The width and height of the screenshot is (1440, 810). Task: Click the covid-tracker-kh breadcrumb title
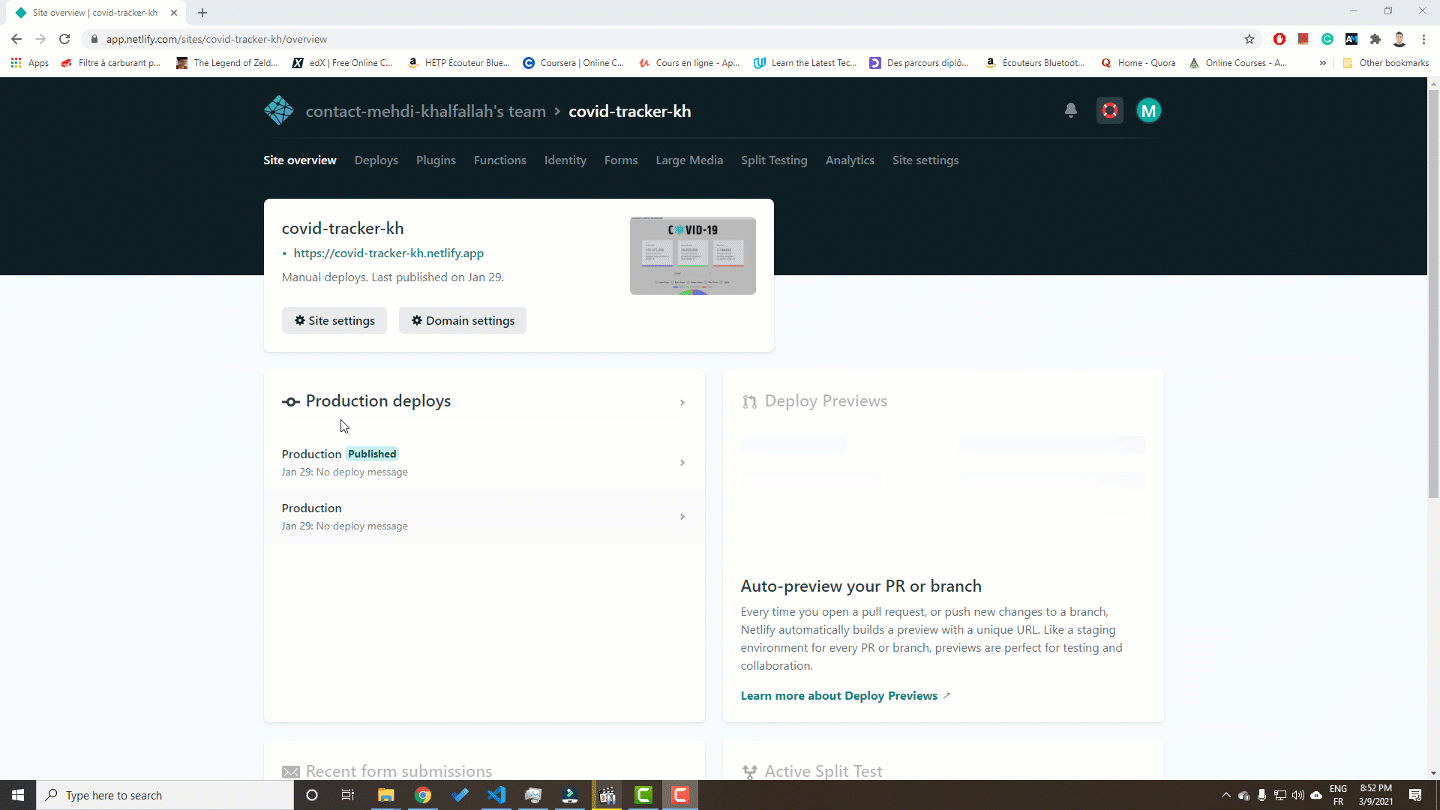(630, 111)
